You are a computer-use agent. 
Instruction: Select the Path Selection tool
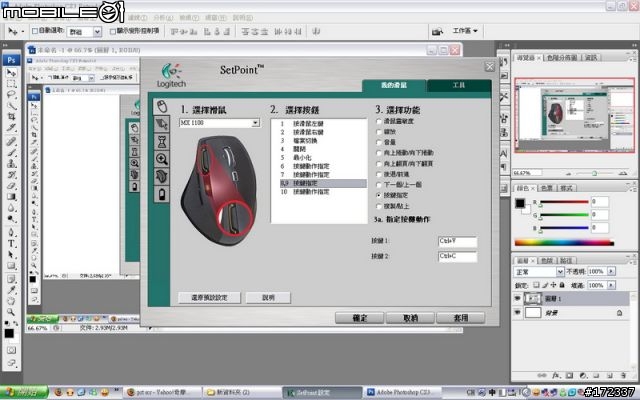(x=11, y=255)
